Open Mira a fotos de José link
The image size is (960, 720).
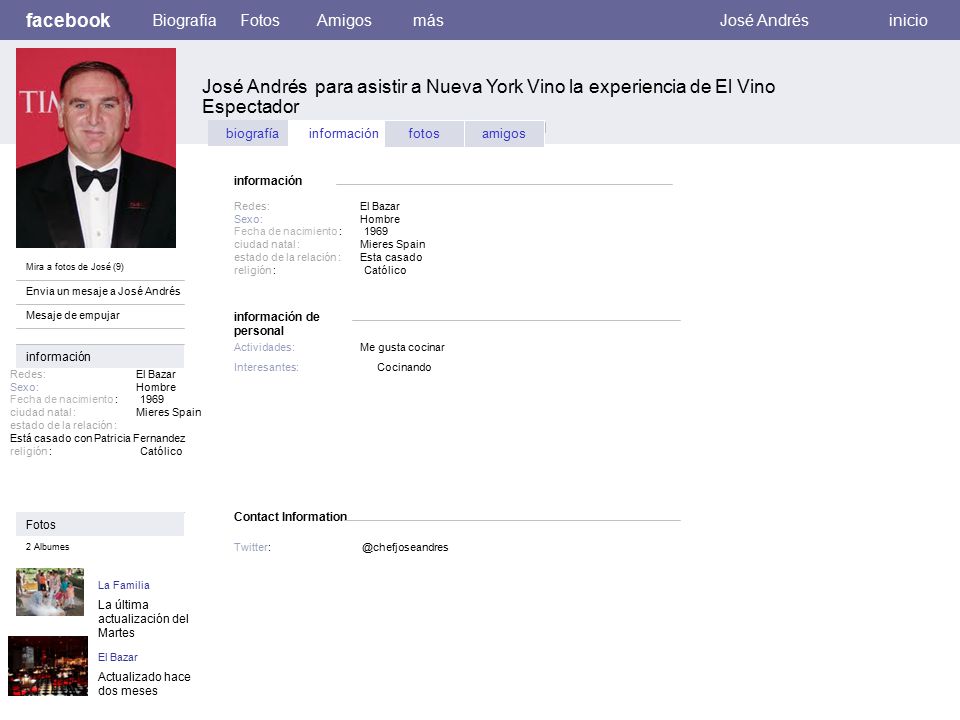pos(75,266)
